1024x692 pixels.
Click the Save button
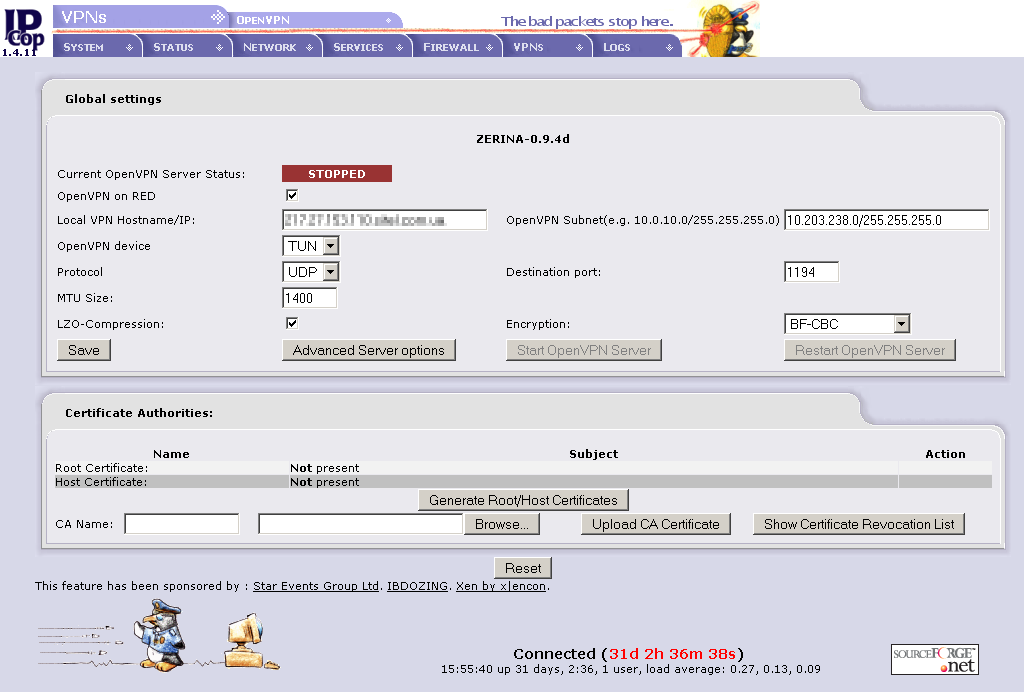click(x=84, y=350)
